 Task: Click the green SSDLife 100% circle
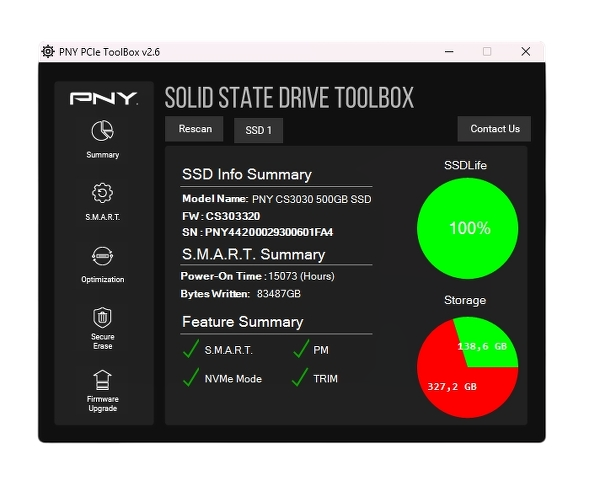(468, 228)
